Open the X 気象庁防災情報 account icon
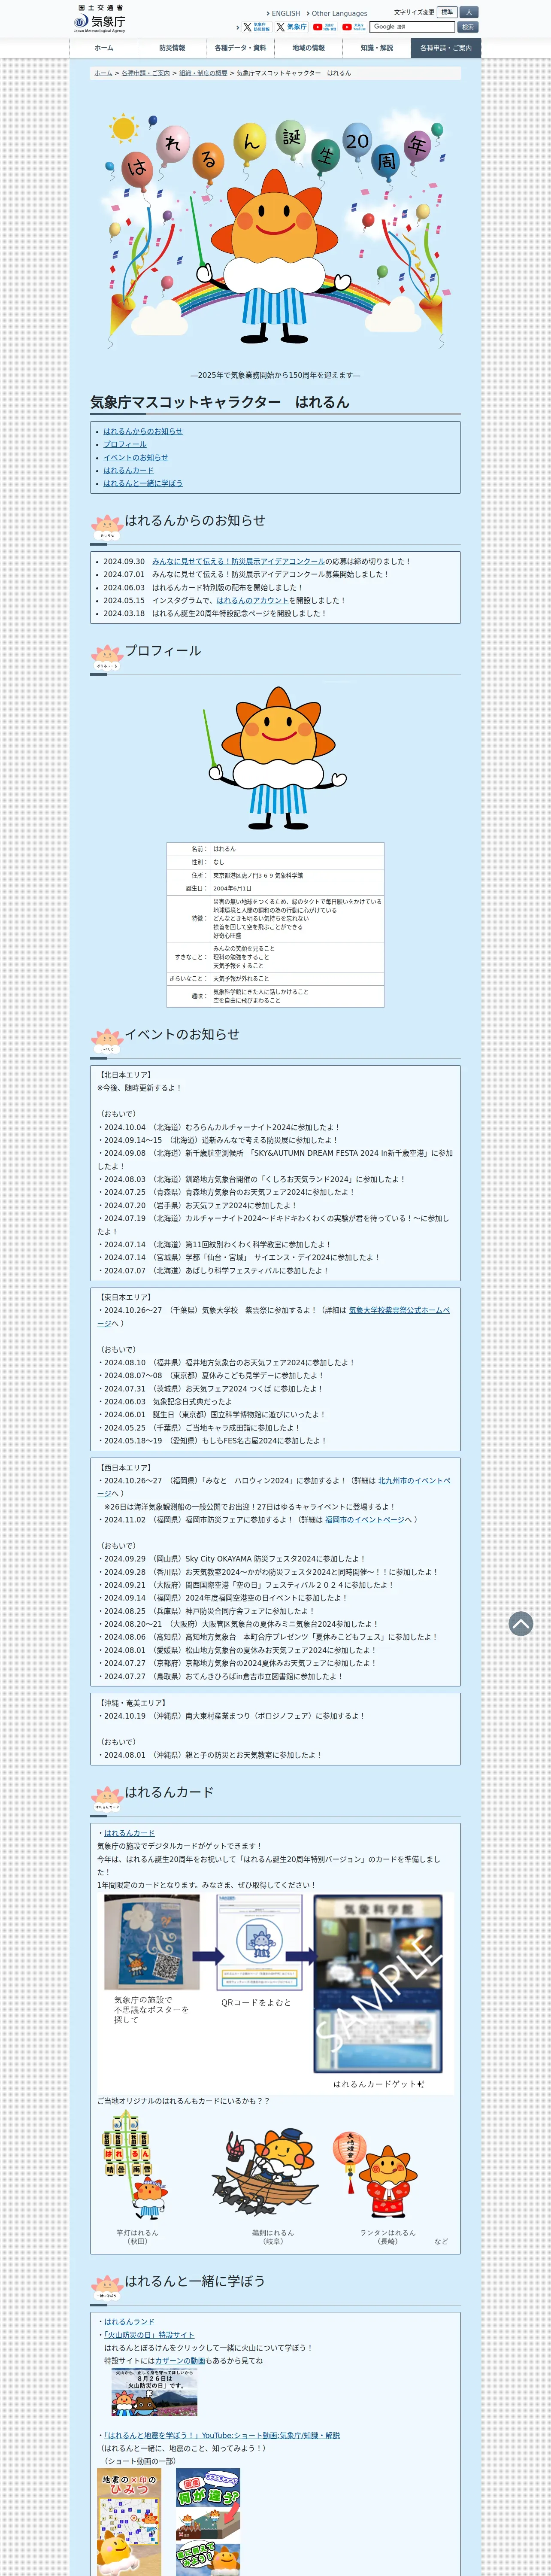This screenshot has height=2576, width=551. click(257, 27)
